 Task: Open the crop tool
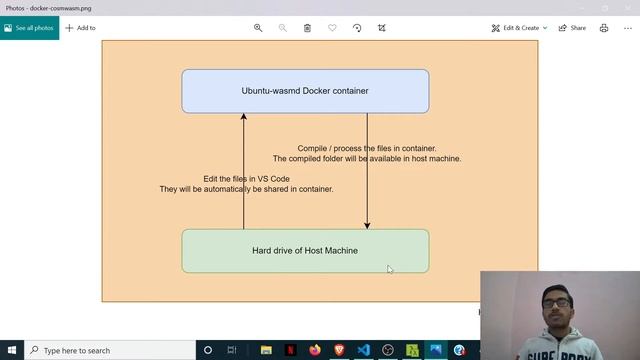pyautogui.click(x=382, y=28)
